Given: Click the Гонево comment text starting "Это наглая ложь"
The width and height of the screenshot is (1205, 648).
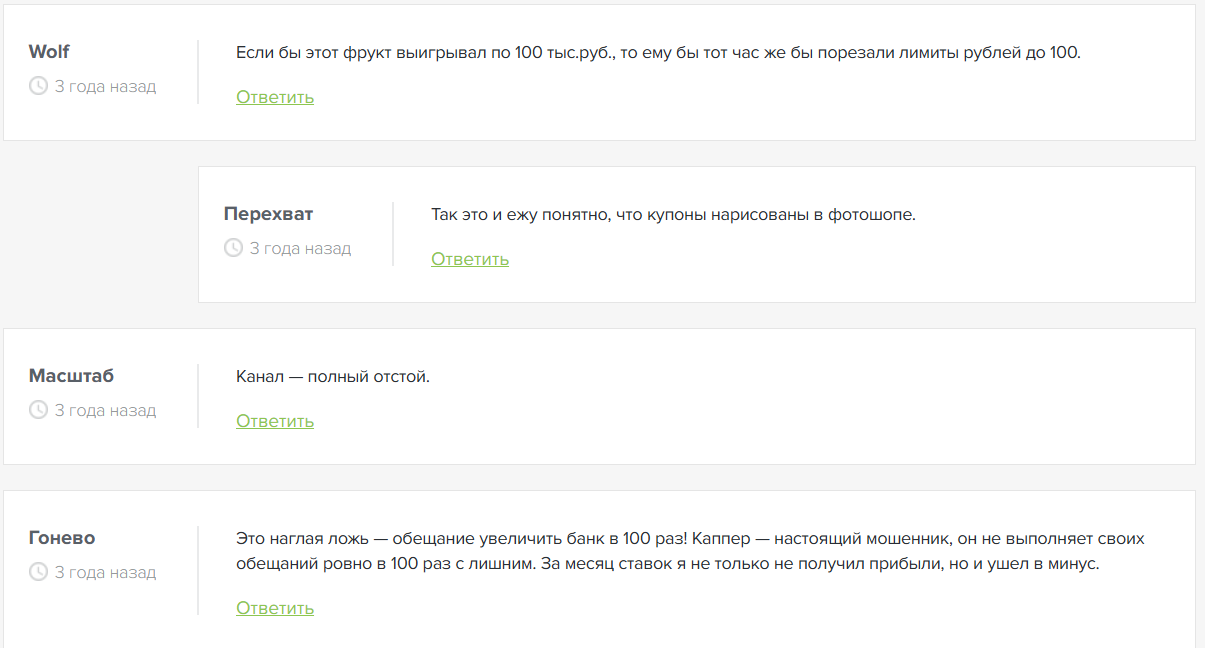Looking at the screenshot, I should tap(690, 551).
